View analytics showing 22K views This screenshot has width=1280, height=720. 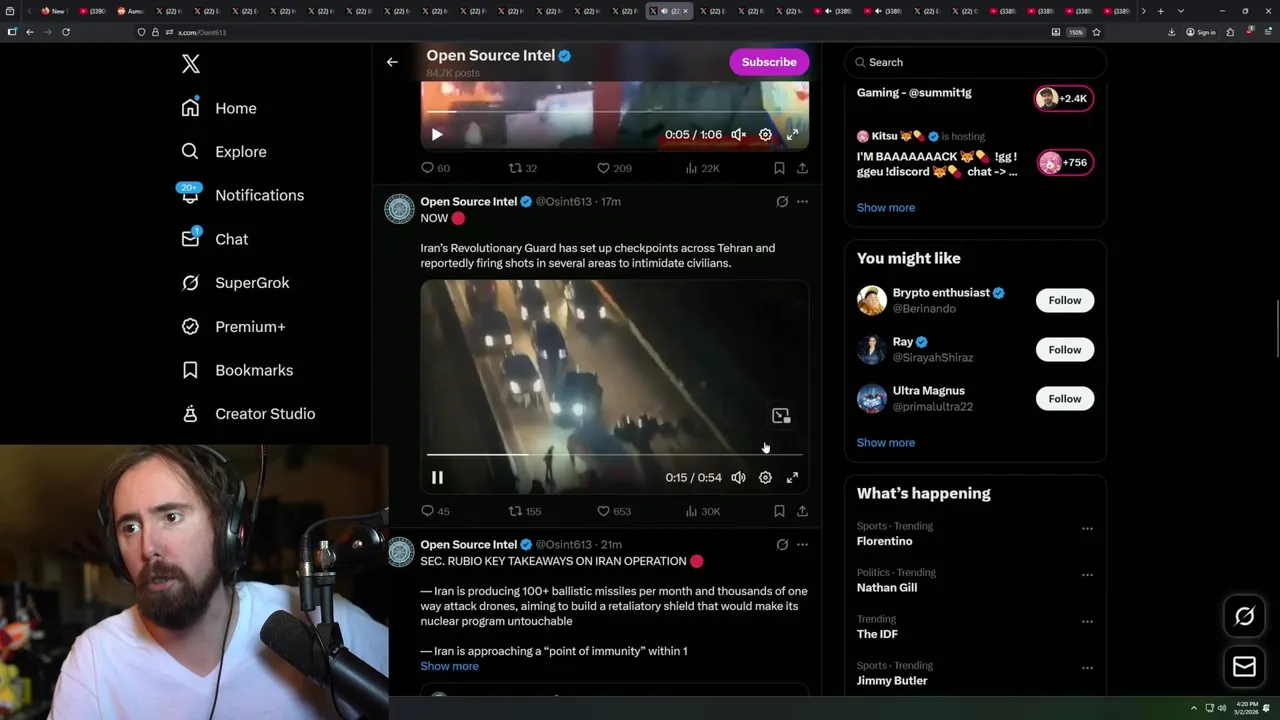(x=702, y=168)
